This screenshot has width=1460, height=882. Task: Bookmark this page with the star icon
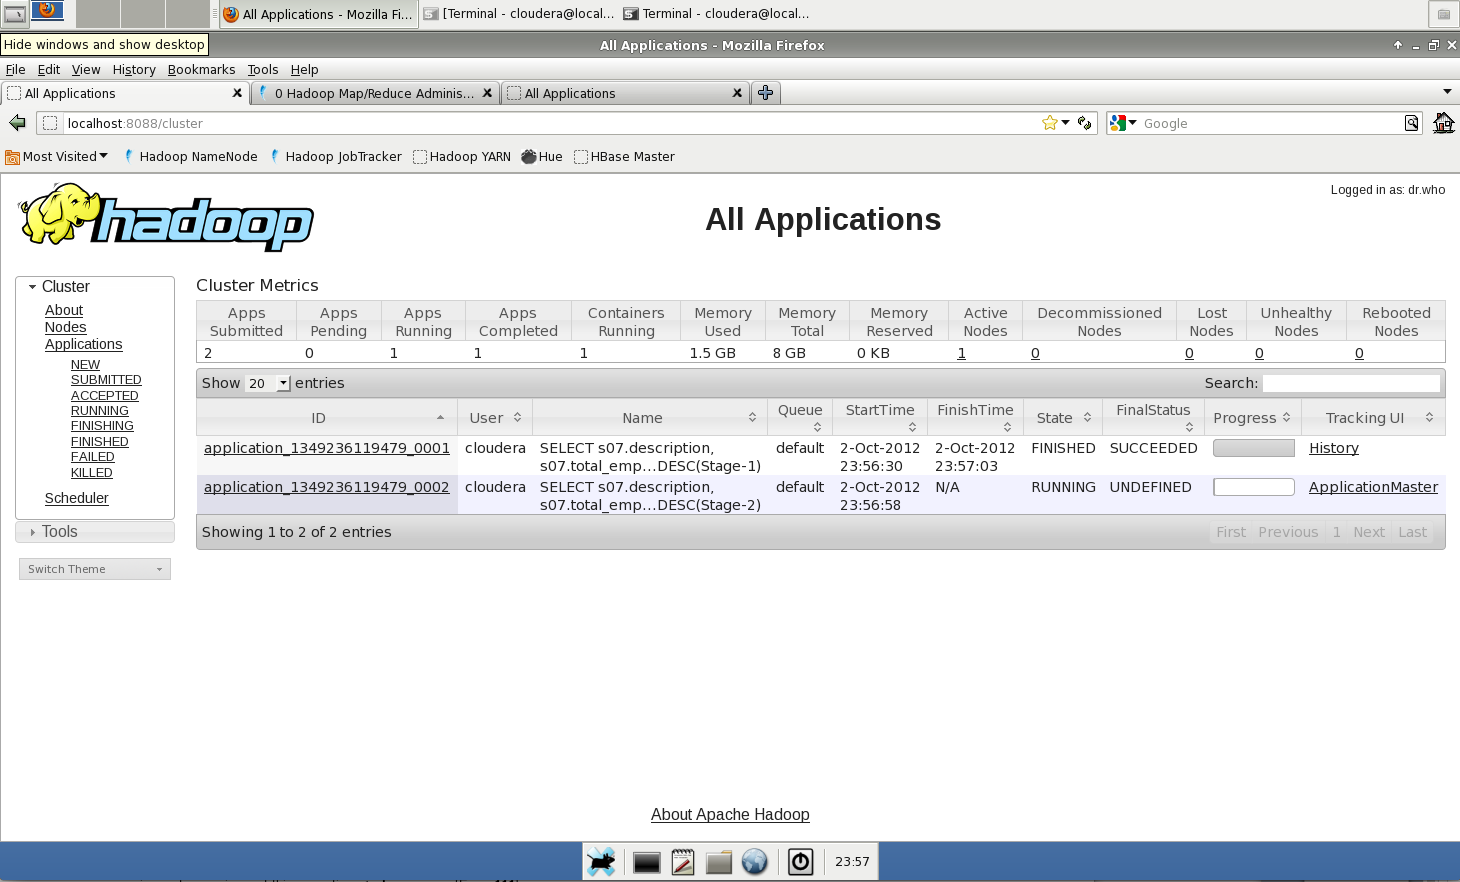click(1049, 123)
